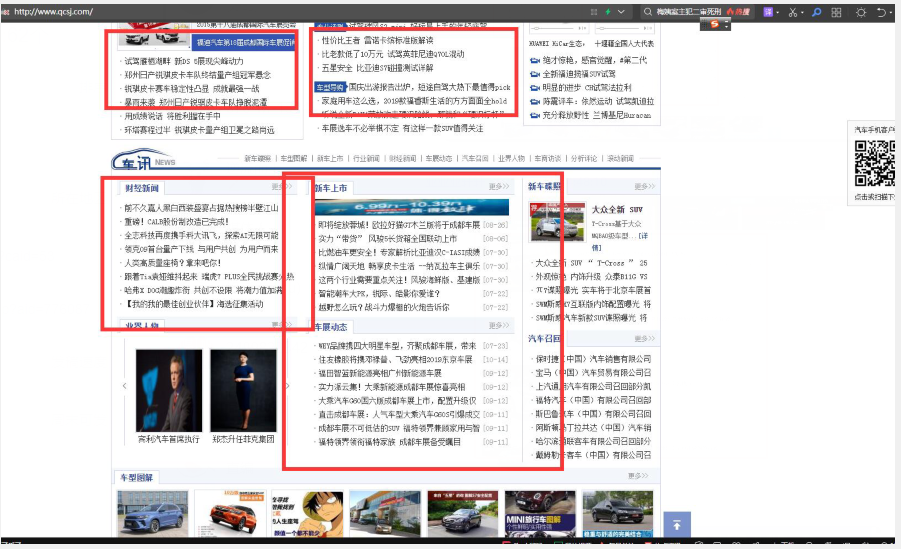Open recall item 宝马（中国）汽车贸易有限公司

[x=593, y=373]
